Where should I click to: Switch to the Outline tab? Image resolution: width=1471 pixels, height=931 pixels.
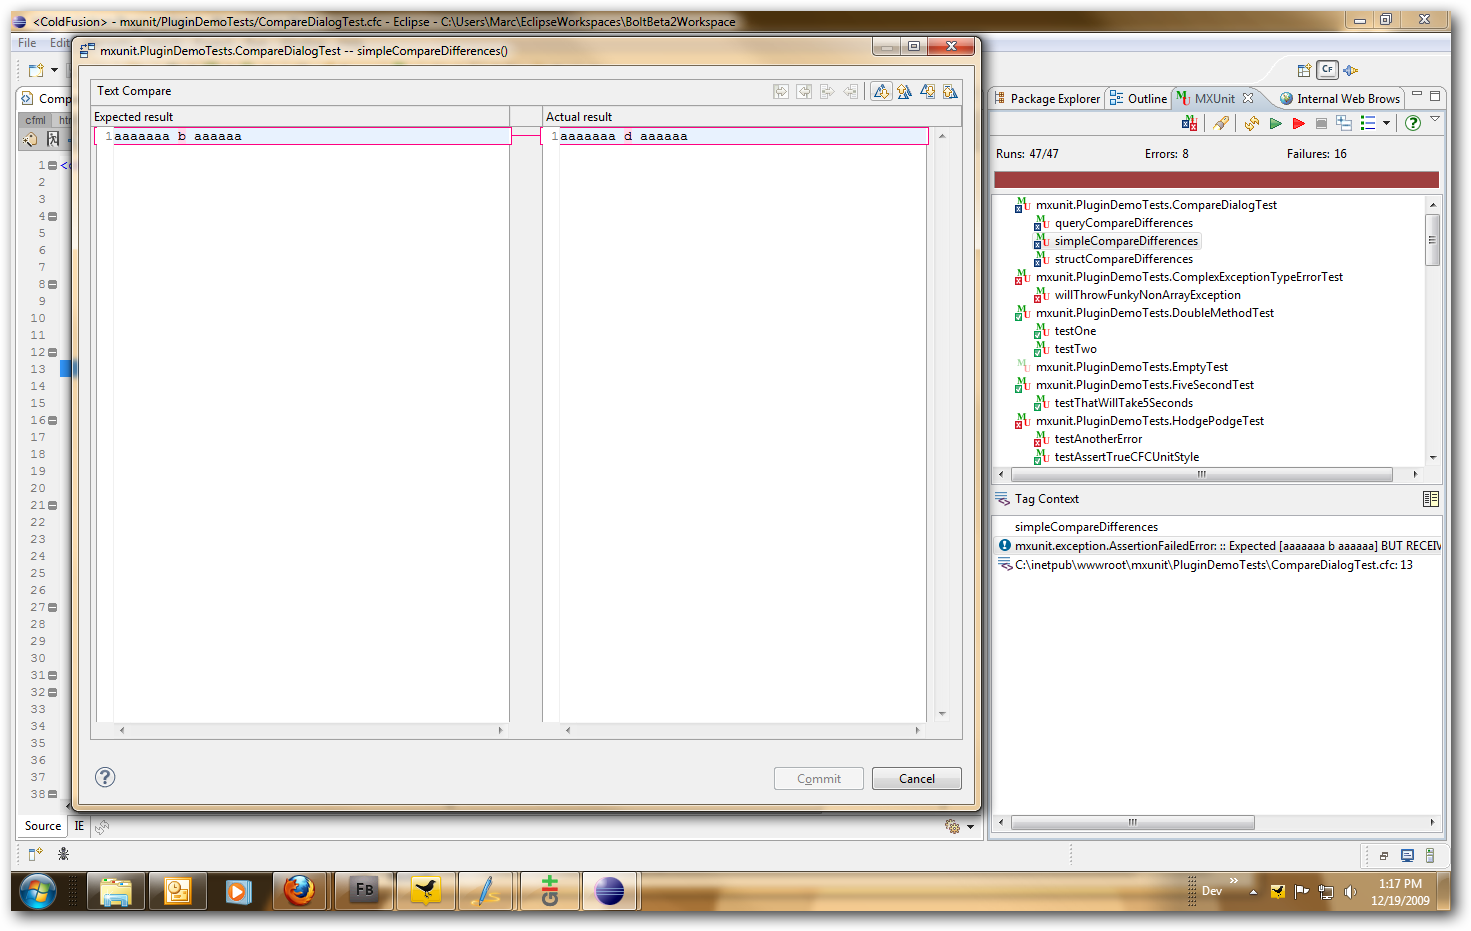tap(1138, 98)
